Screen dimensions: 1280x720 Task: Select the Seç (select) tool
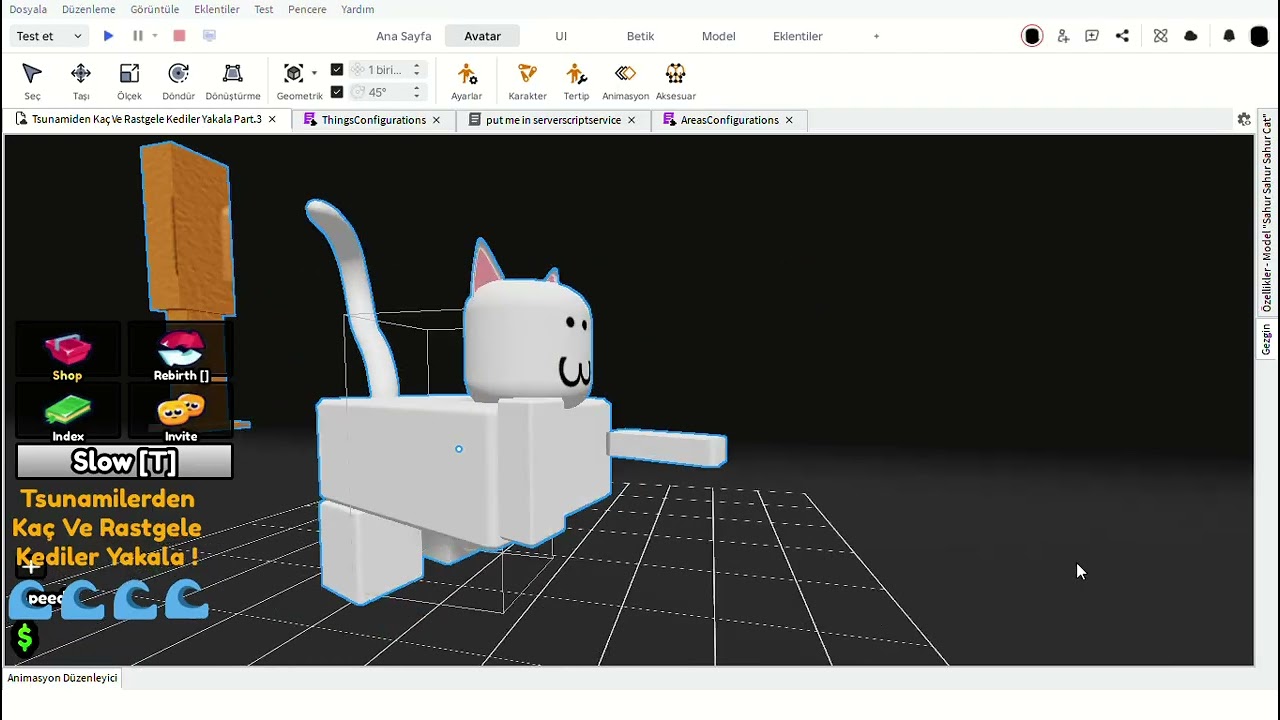pos(32,81)
